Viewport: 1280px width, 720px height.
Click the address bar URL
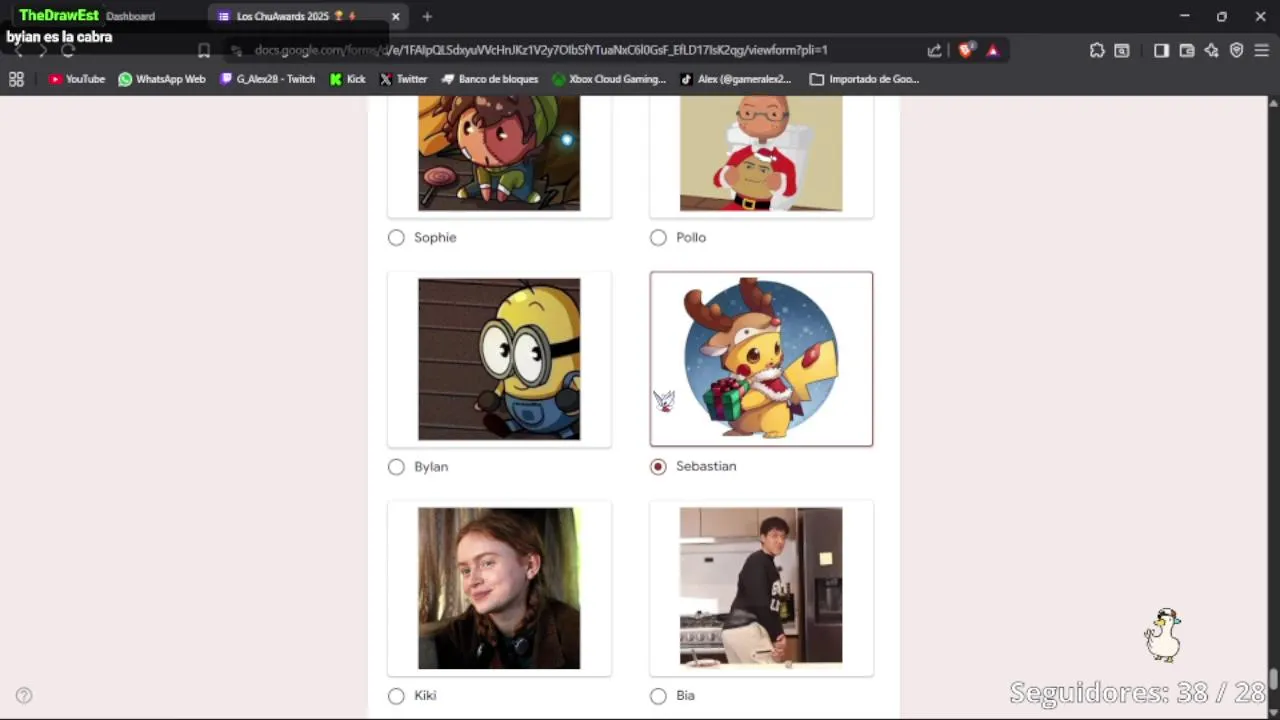point(540,50)
